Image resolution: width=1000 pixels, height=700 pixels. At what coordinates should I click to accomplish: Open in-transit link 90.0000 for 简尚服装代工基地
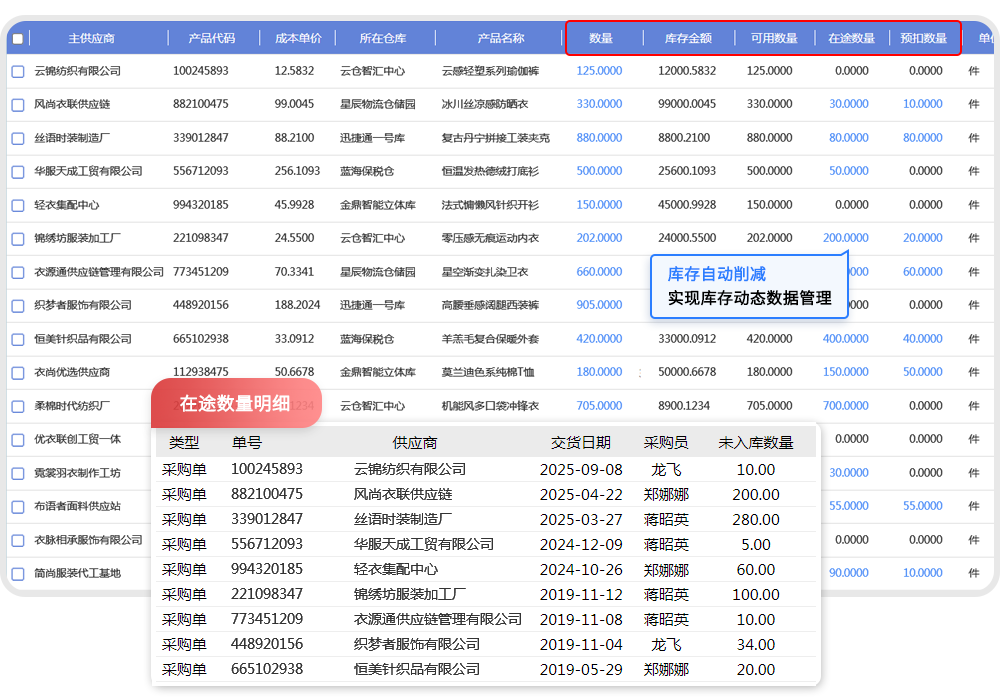[849, 573]
